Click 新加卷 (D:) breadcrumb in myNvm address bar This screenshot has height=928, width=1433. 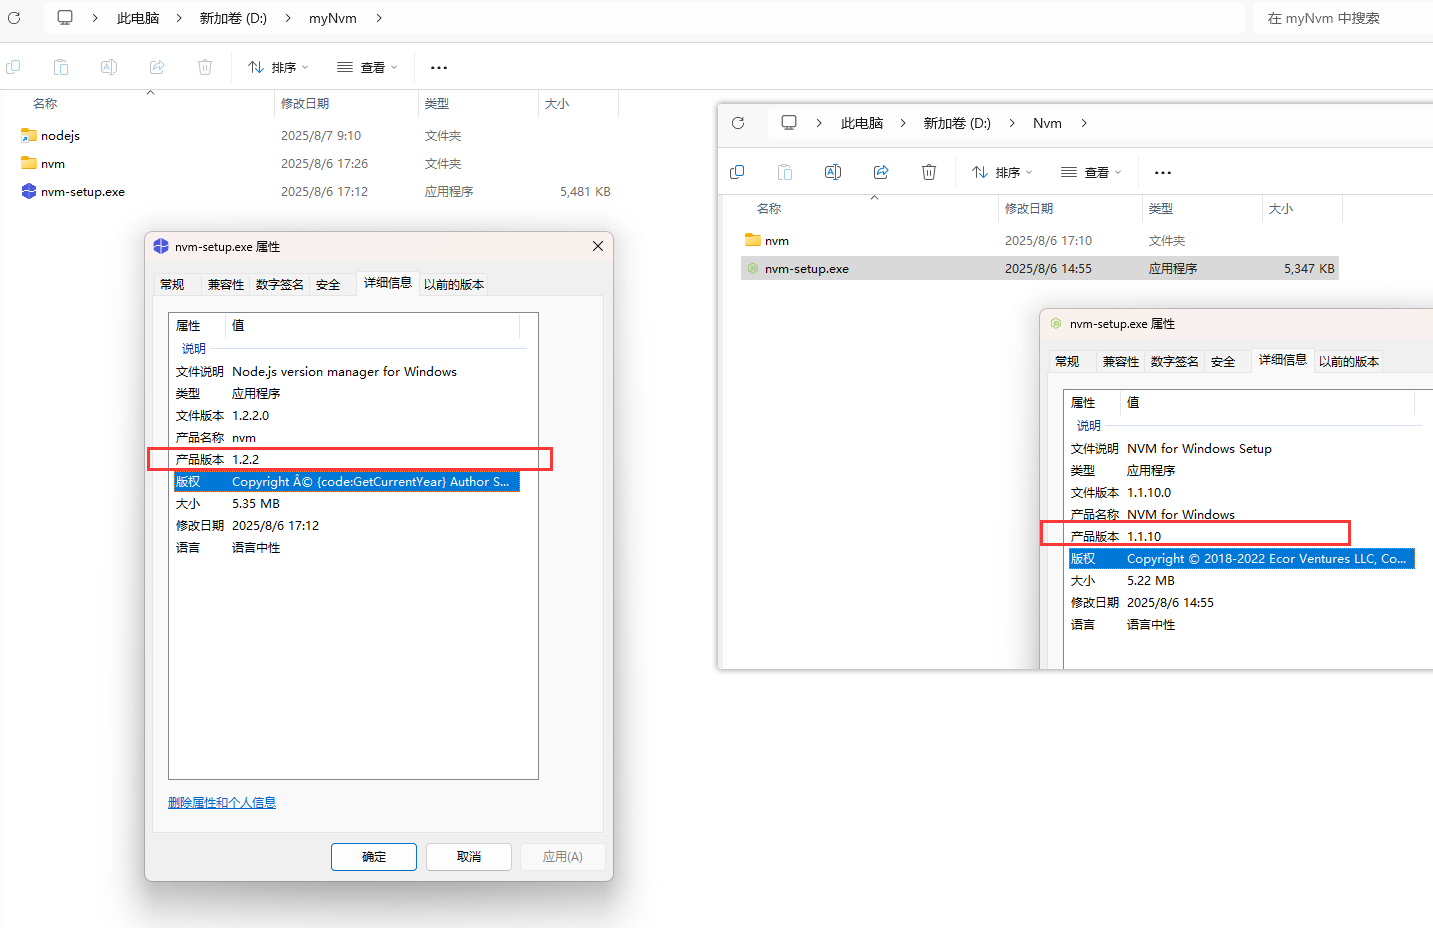pos(233,18)
